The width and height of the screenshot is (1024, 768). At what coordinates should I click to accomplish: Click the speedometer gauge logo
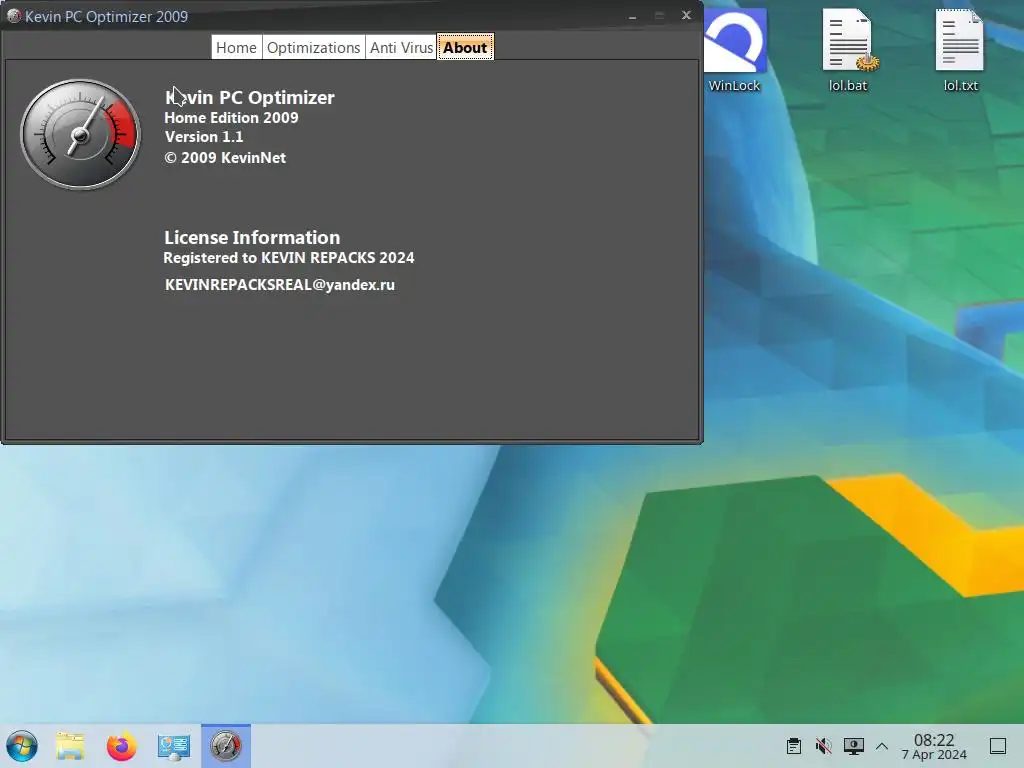click(x=80, y=135)
